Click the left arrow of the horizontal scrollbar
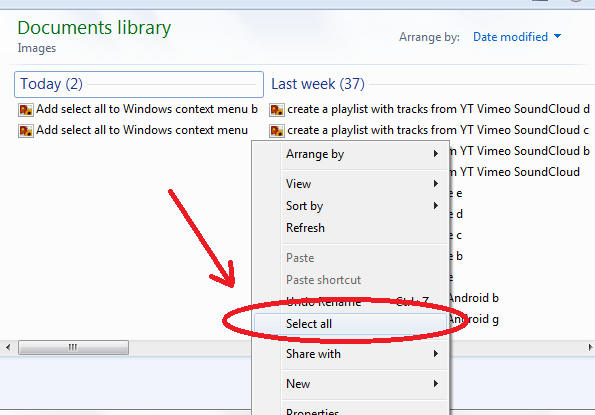The width and height of the screenshot is (595, 415). coord(8,347)
